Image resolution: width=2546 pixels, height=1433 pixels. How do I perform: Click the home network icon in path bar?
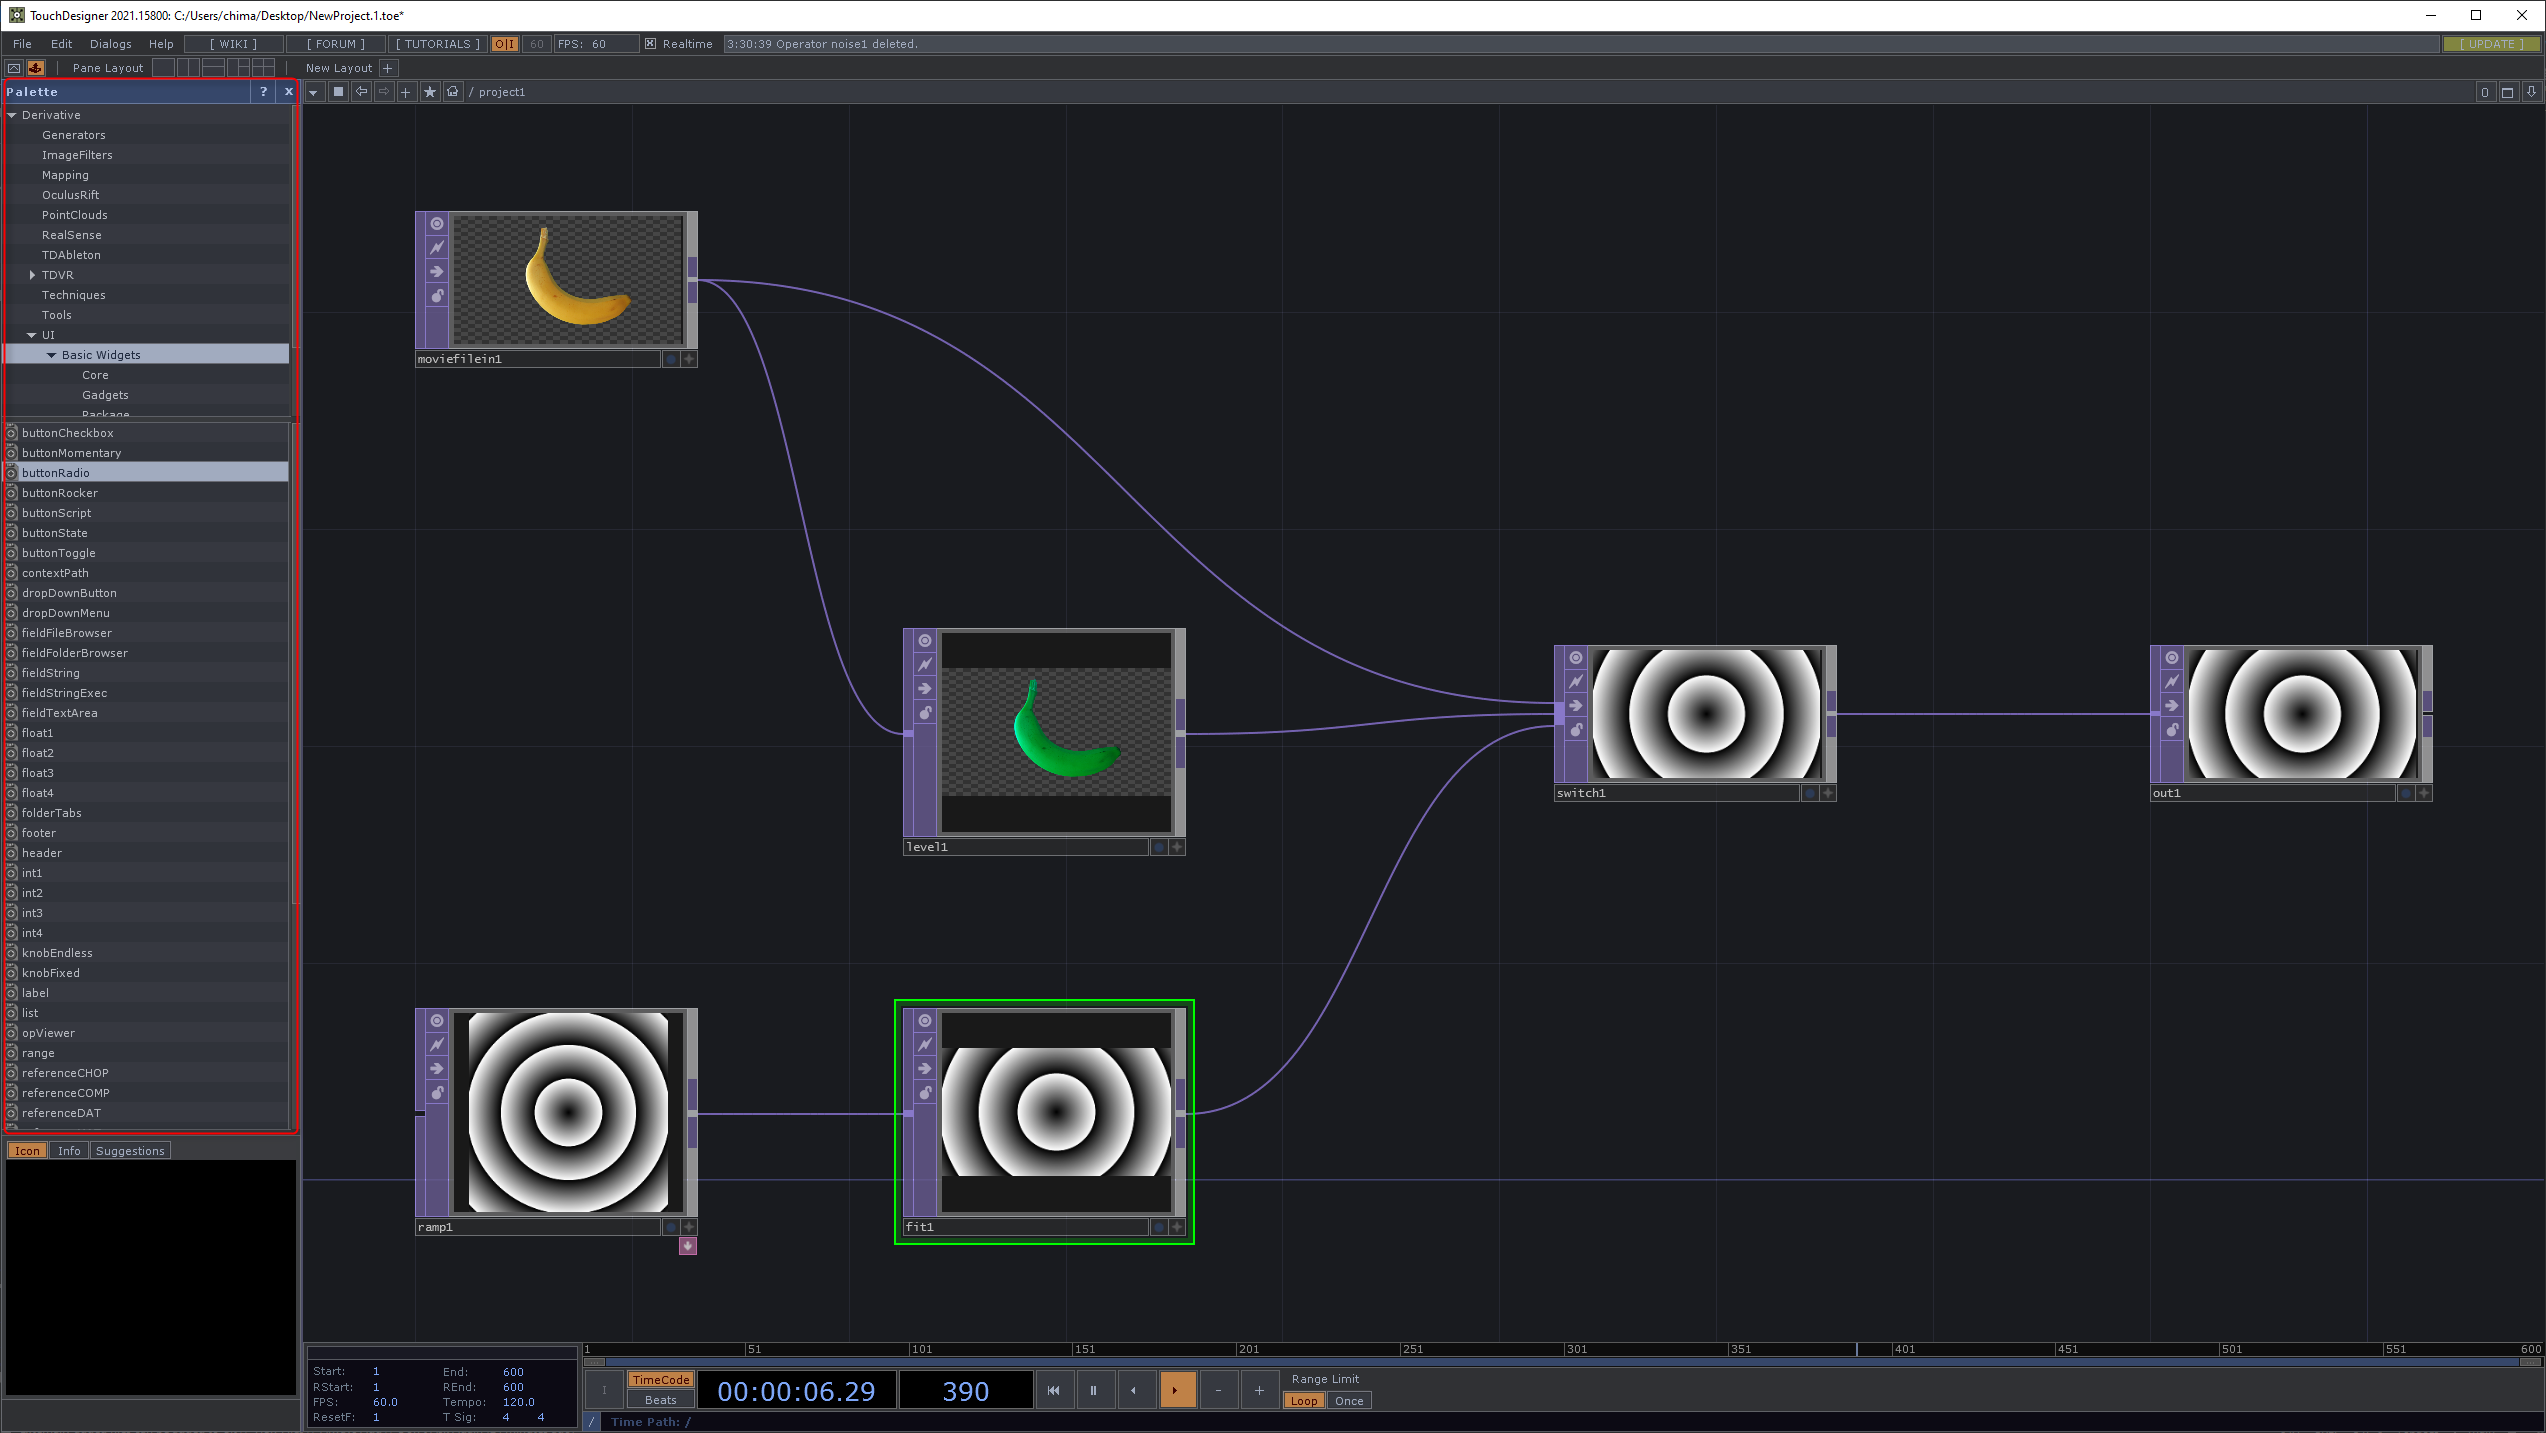coord(453,92)
